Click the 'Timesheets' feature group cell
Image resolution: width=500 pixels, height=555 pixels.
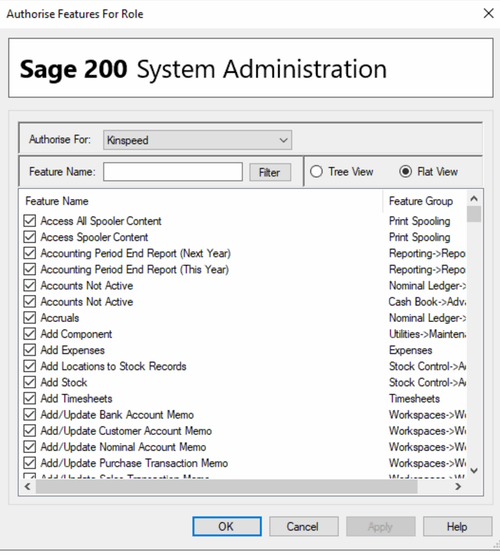tap(414, 399)
